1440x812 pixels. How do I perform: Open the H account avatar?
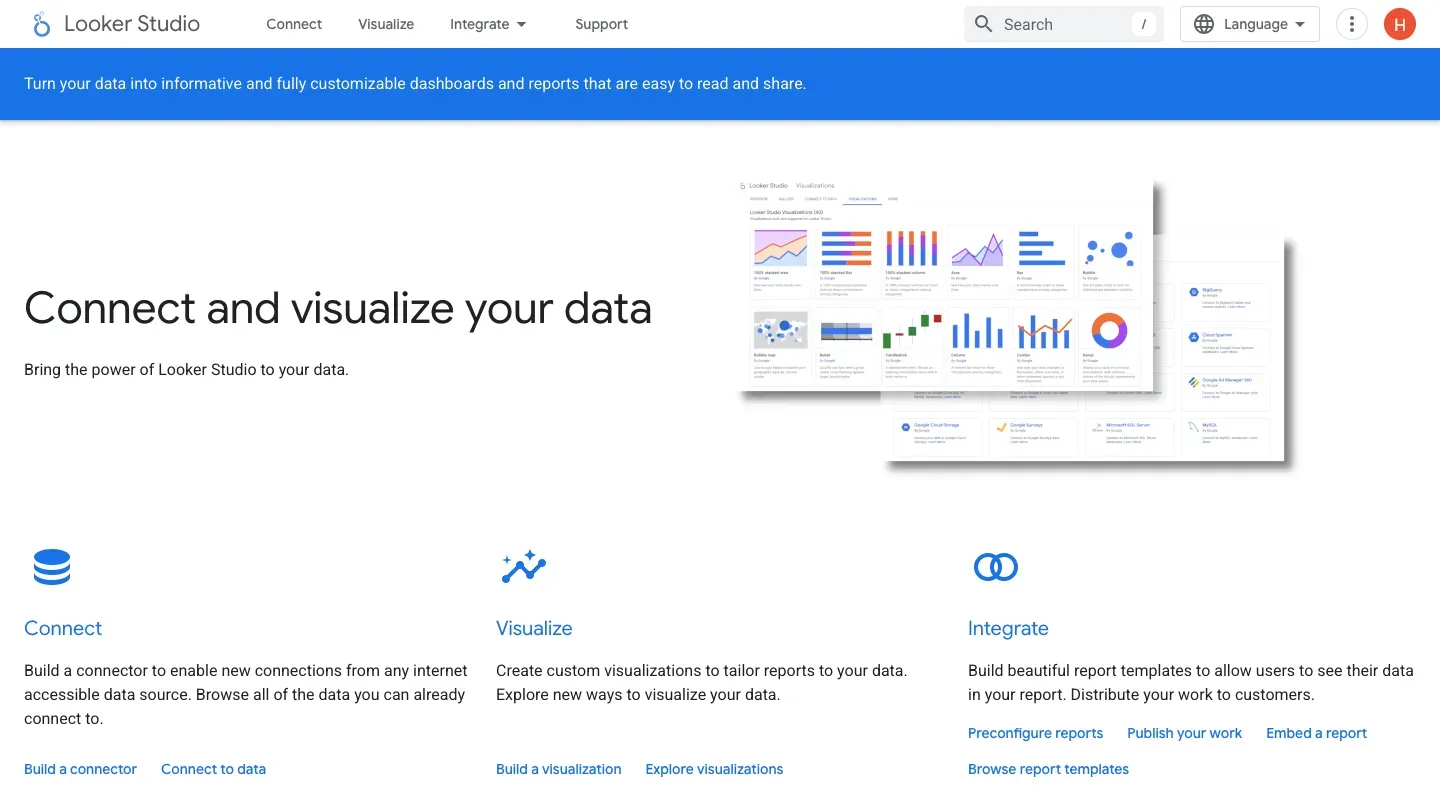pyautogui.click(x=1400, y=24)
